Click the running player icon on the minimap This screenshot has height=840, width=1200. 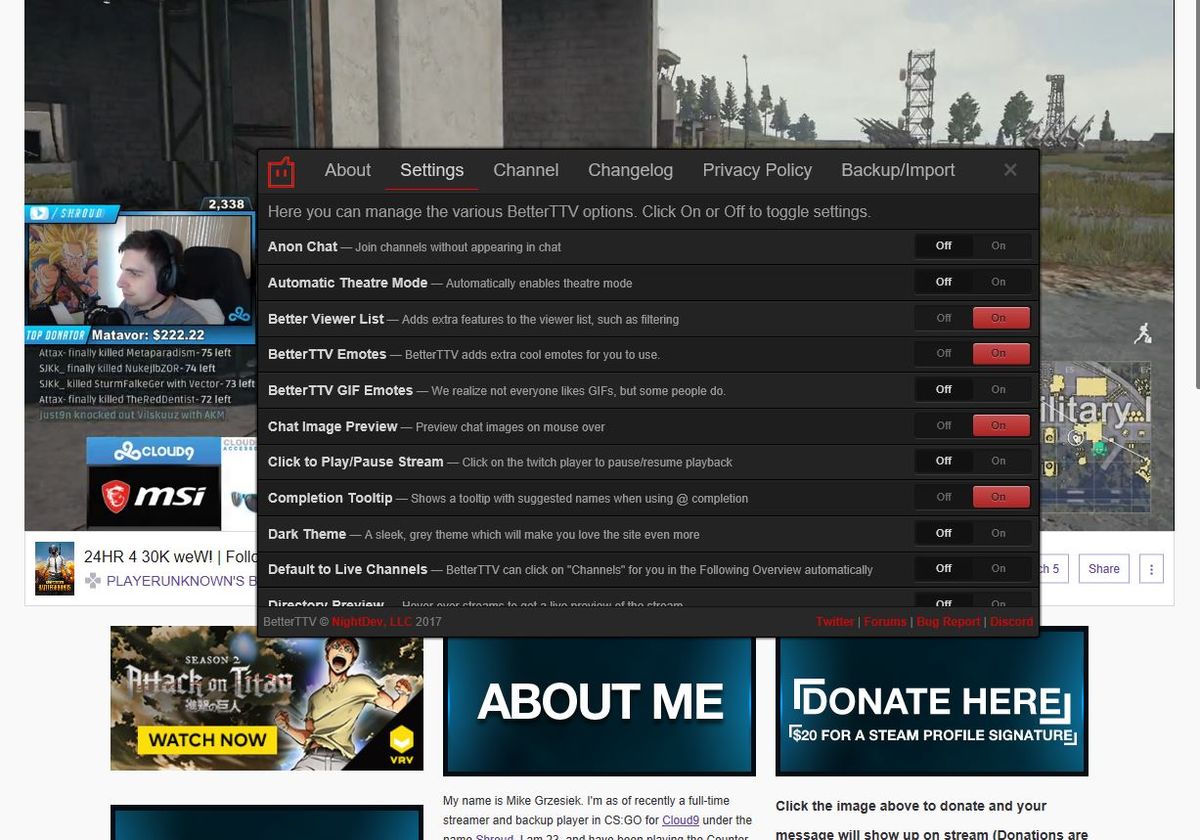[1142, 333]
